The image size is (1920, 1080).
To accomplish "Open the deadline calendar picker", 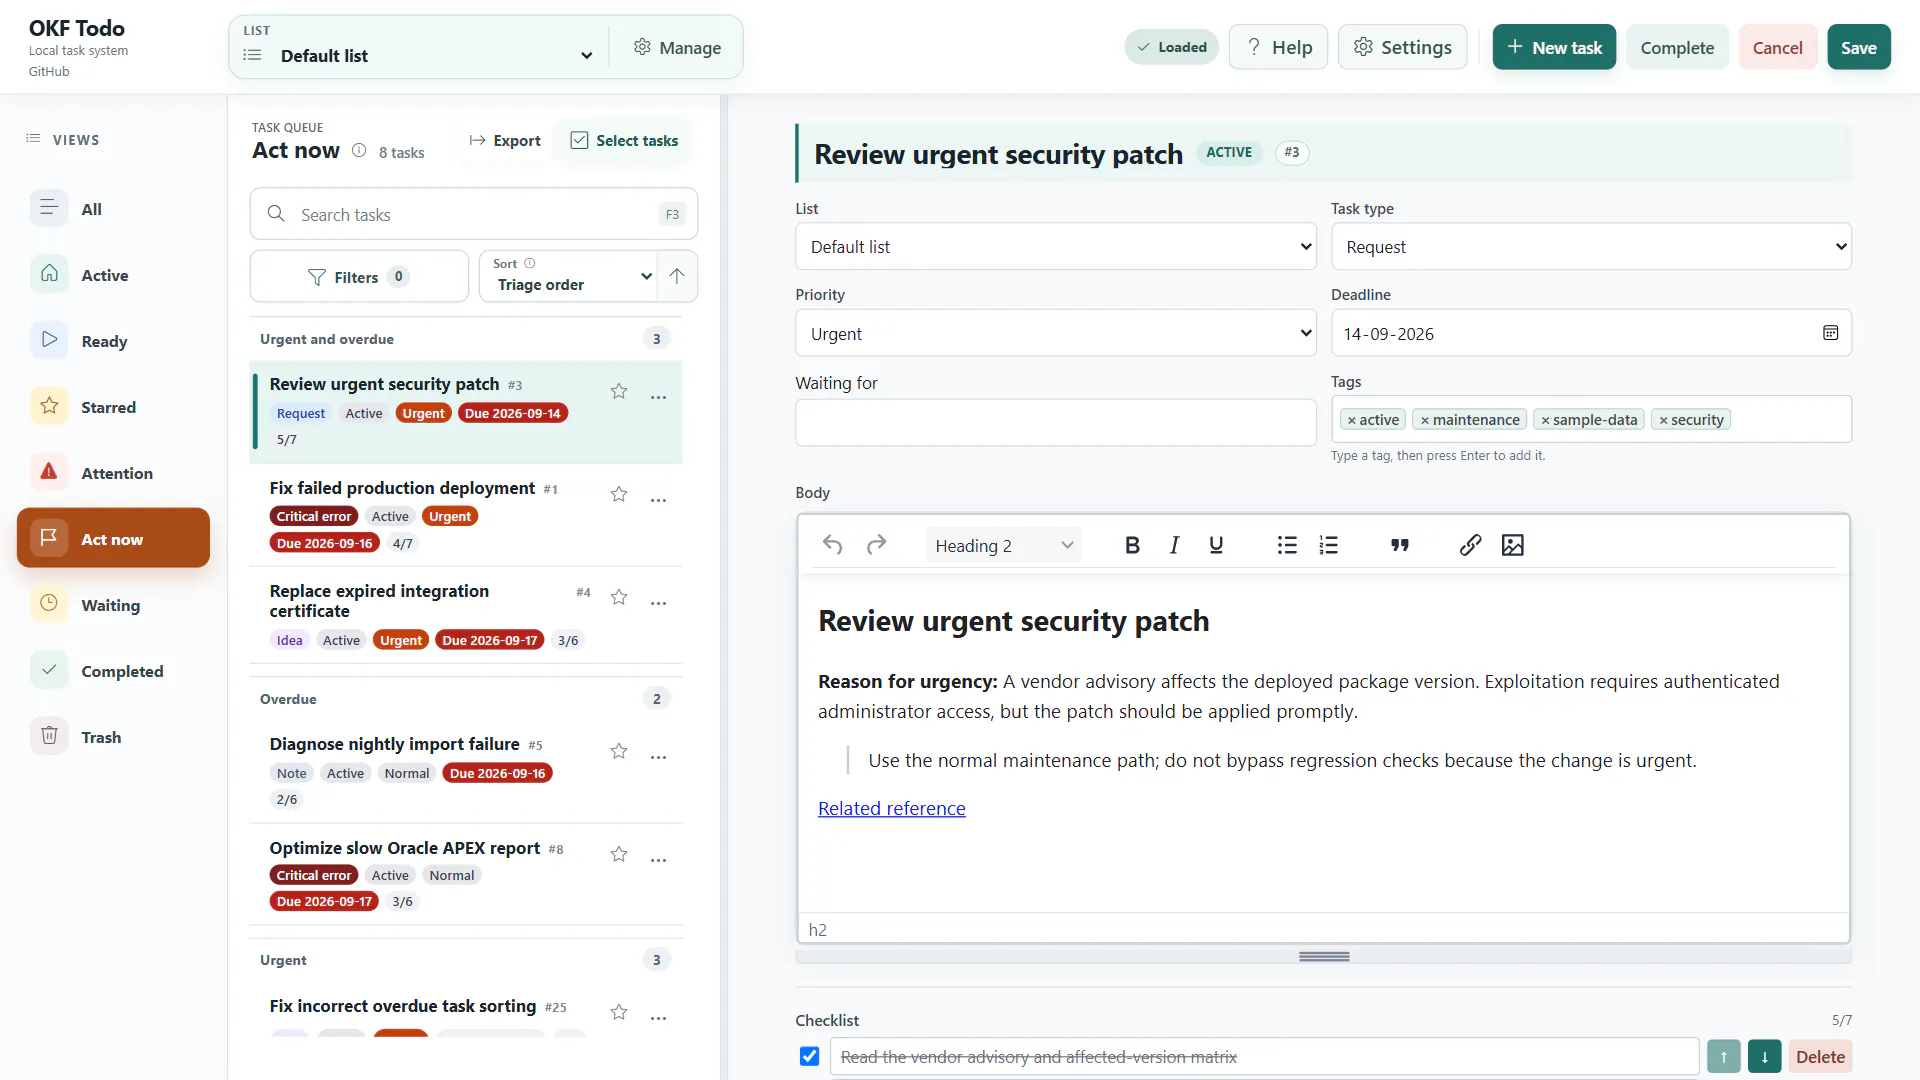I will click(1830, 333).
